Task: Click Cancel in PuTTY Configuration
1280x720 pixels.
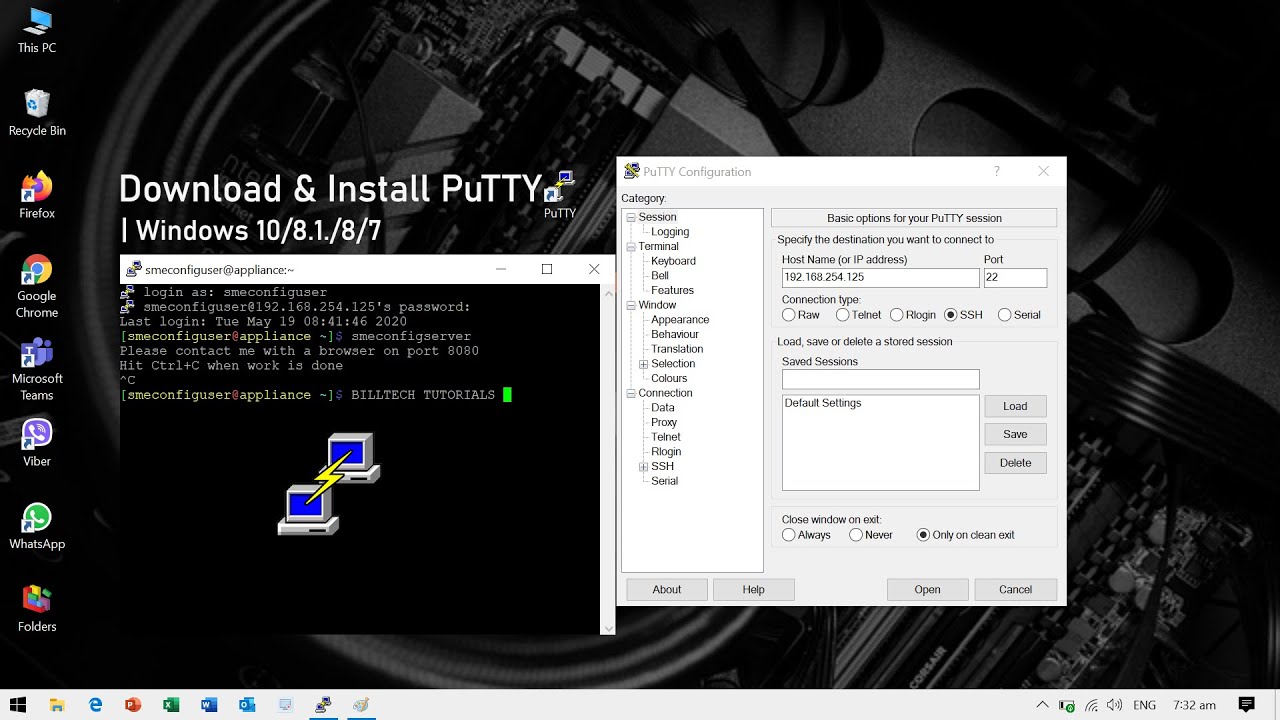Action: (1015, 589)
